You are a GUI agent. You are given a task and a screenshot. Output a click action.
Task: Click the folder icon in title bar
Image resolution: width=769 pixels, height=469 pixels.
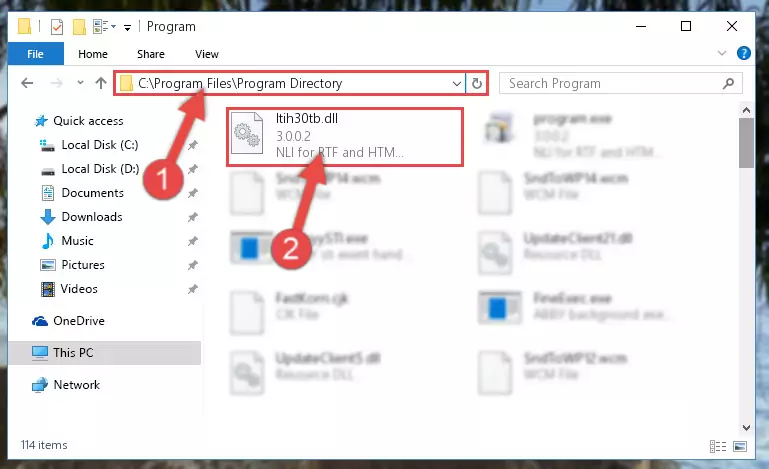[x=24, y=26]
